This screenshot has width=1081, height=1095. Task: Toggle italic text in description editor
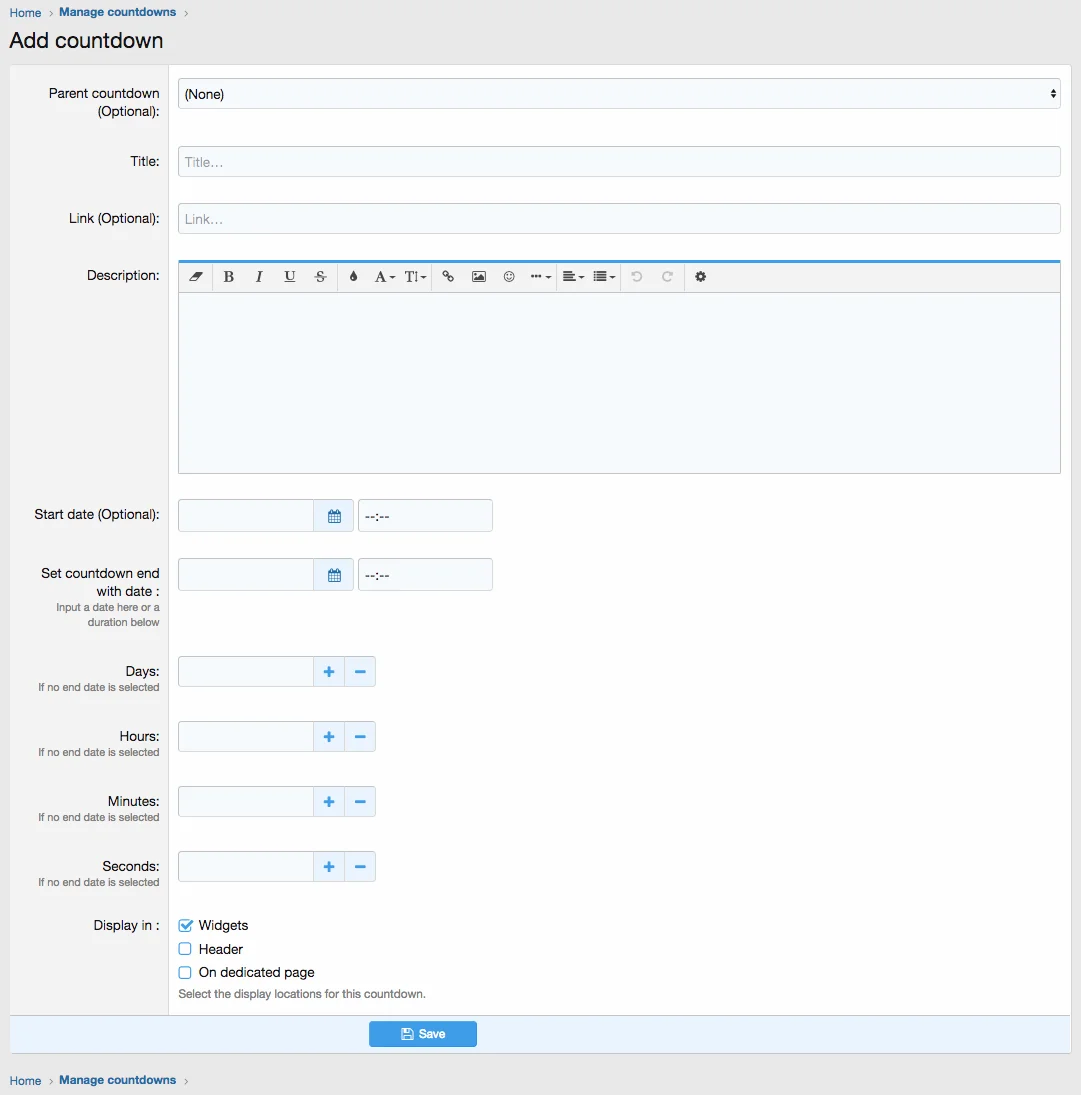[x=259, y=277]
